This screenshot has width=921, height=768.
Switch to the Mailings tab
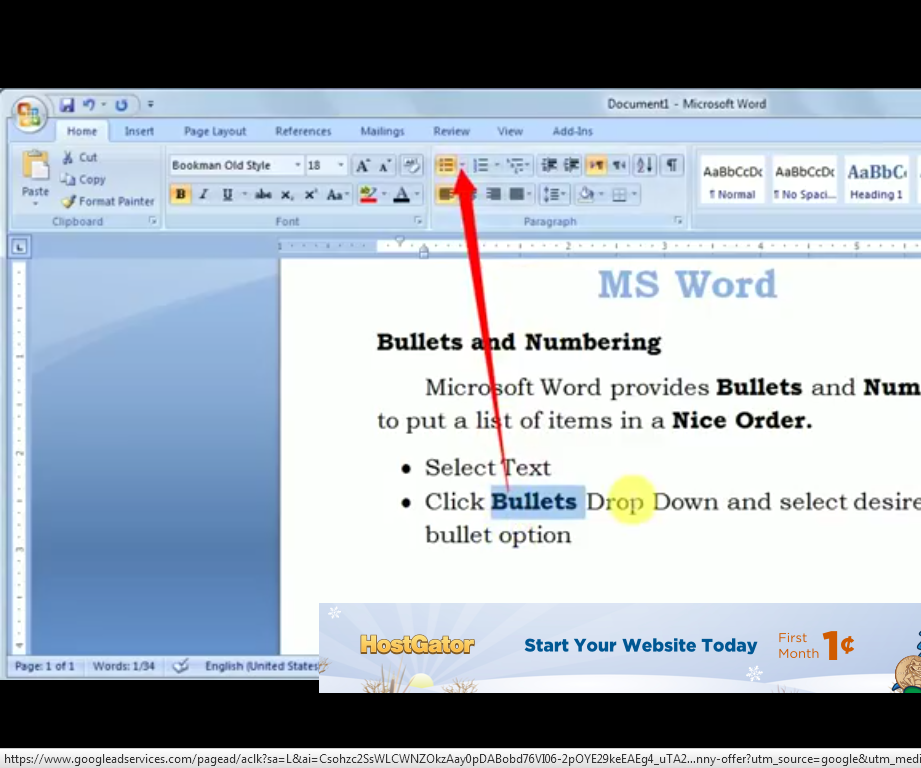click(x=382, y=132)
